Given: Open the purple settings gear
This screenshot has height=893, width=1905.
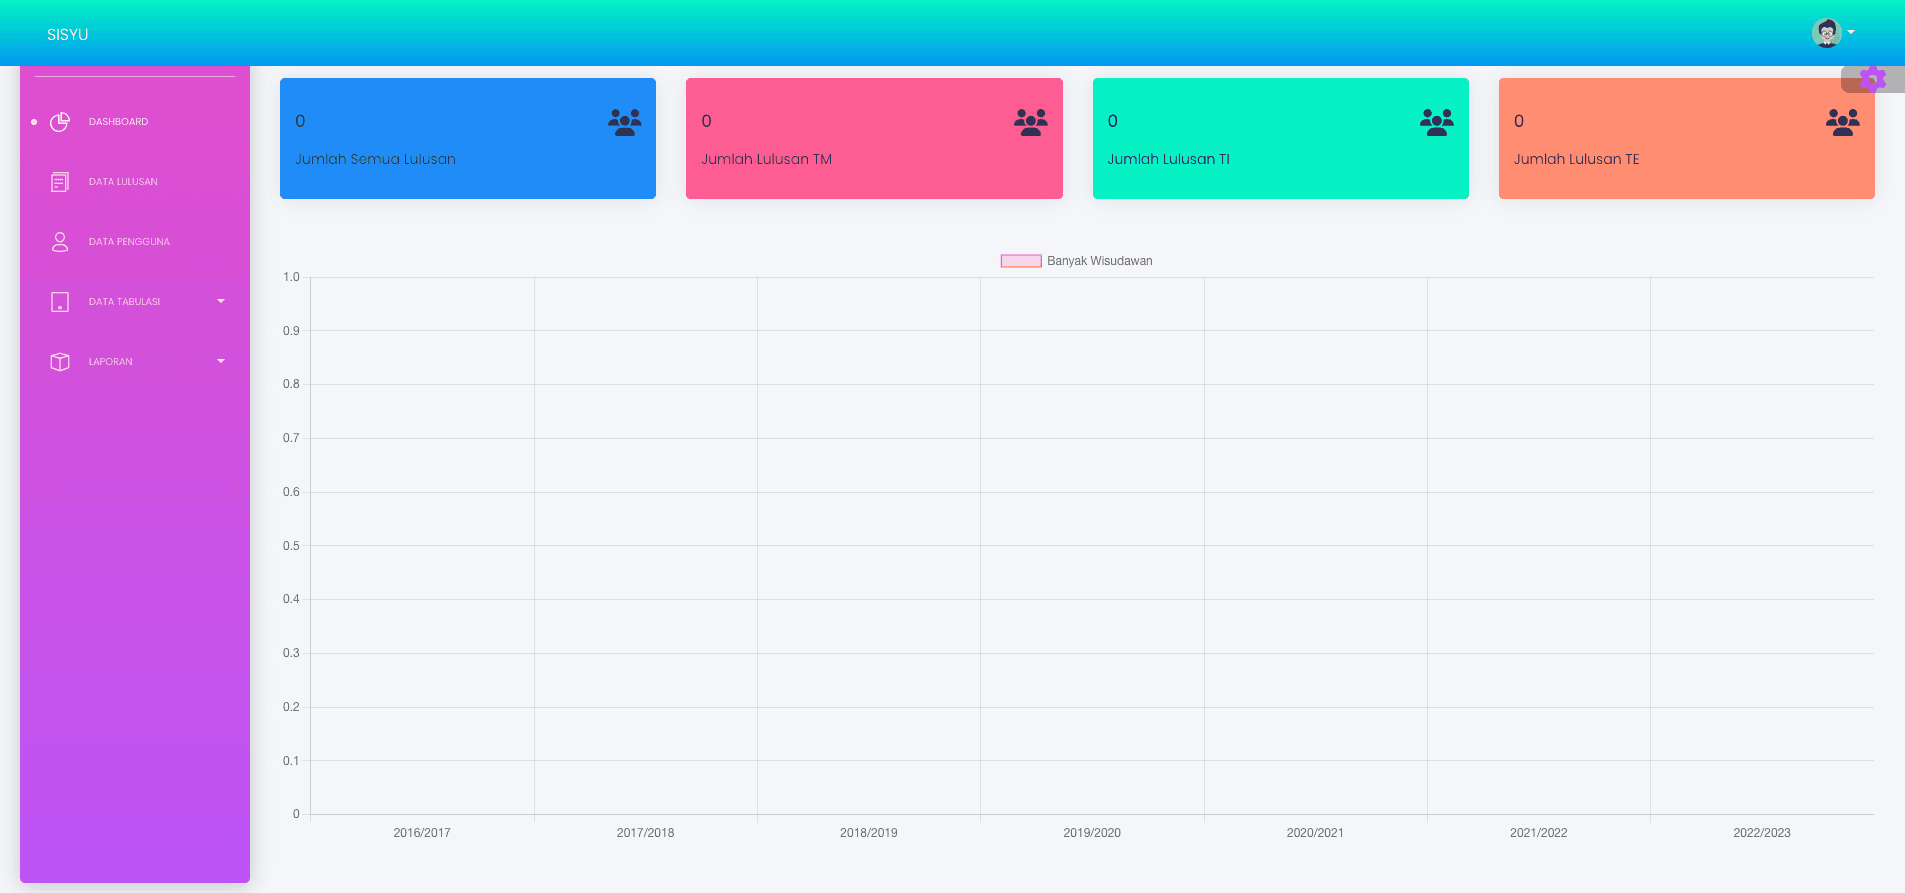Looking at the screenshot, I should point(1873,79).
